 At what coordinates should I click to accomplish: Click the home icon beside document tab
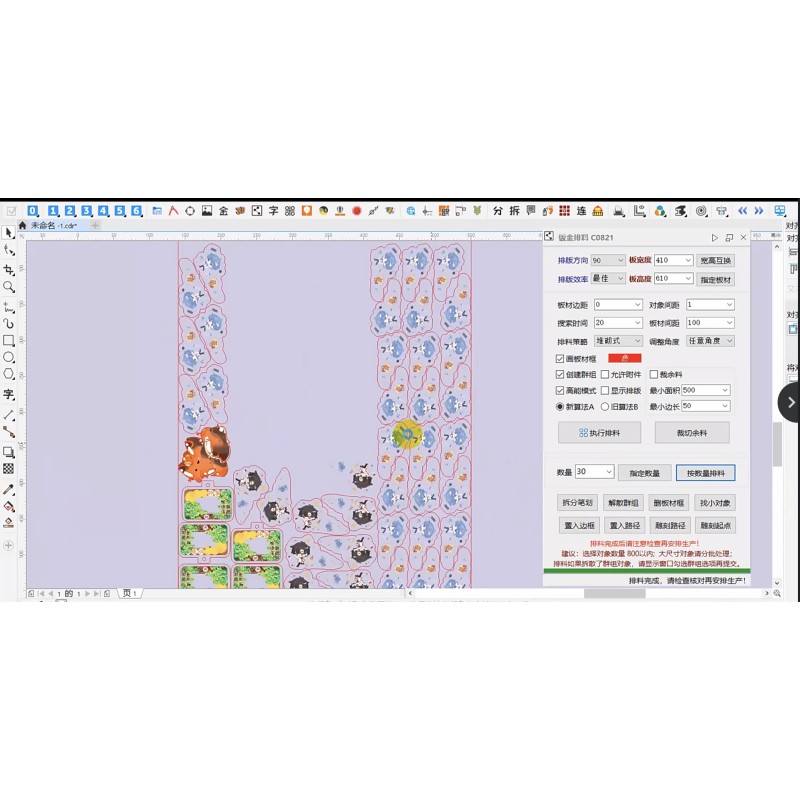pyautogui.click(x=22, y=225)
